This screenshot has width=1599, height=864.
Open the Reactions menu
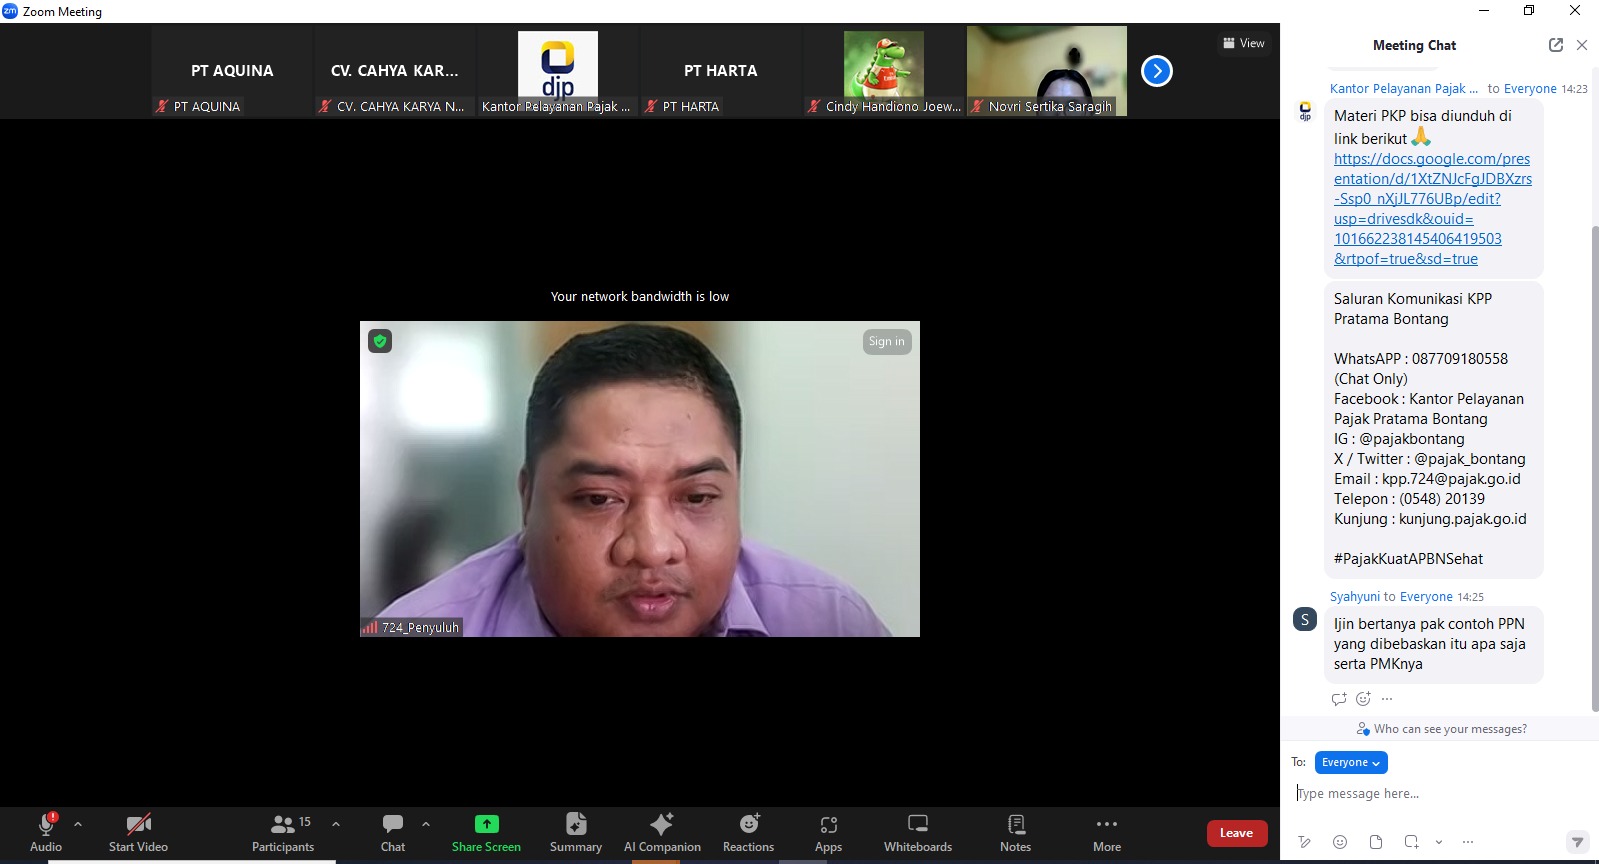pyautogui.click(x=748, y=832)
